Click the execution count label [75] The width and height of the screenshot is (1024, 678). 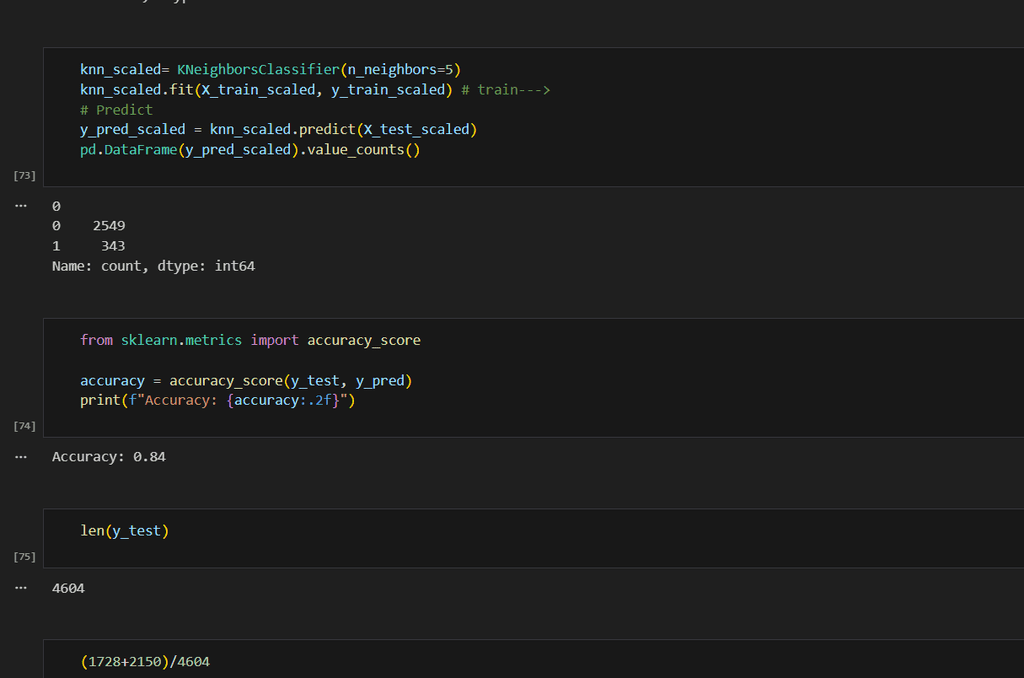click(24, 556)
